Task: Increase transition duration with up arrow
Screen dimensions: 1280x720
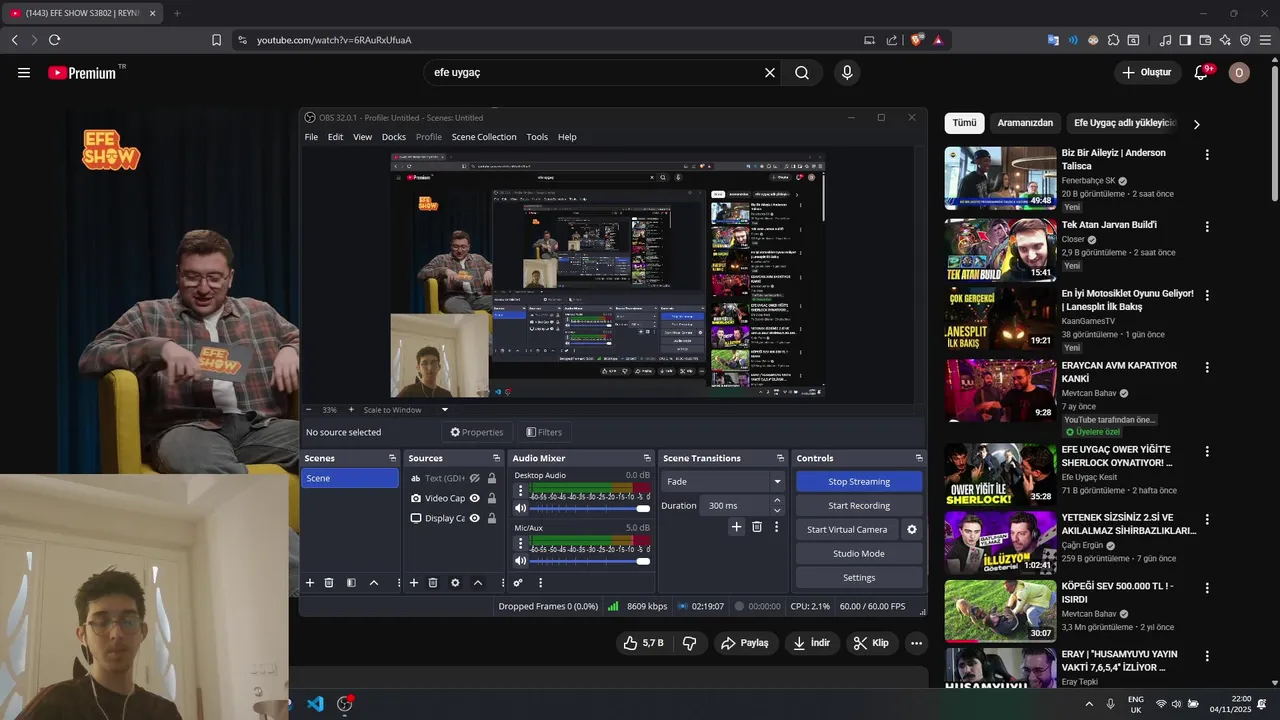Action: point(777,501)
